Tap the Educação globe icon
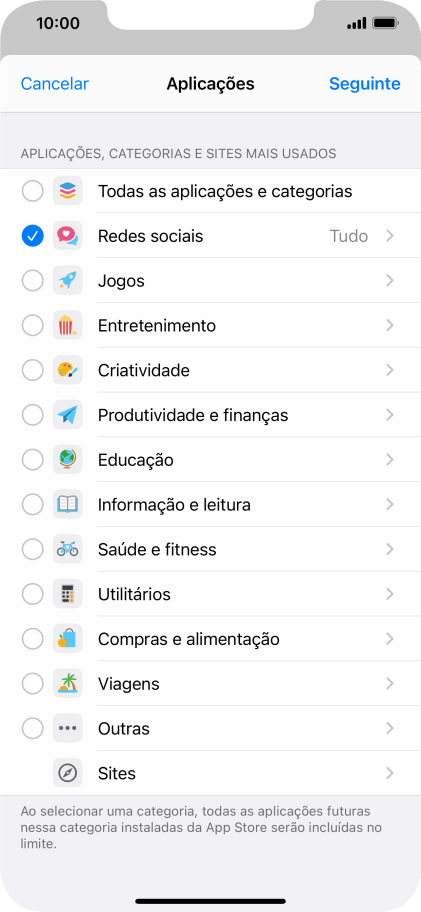421x912 pixels. [x=67, y=460]
